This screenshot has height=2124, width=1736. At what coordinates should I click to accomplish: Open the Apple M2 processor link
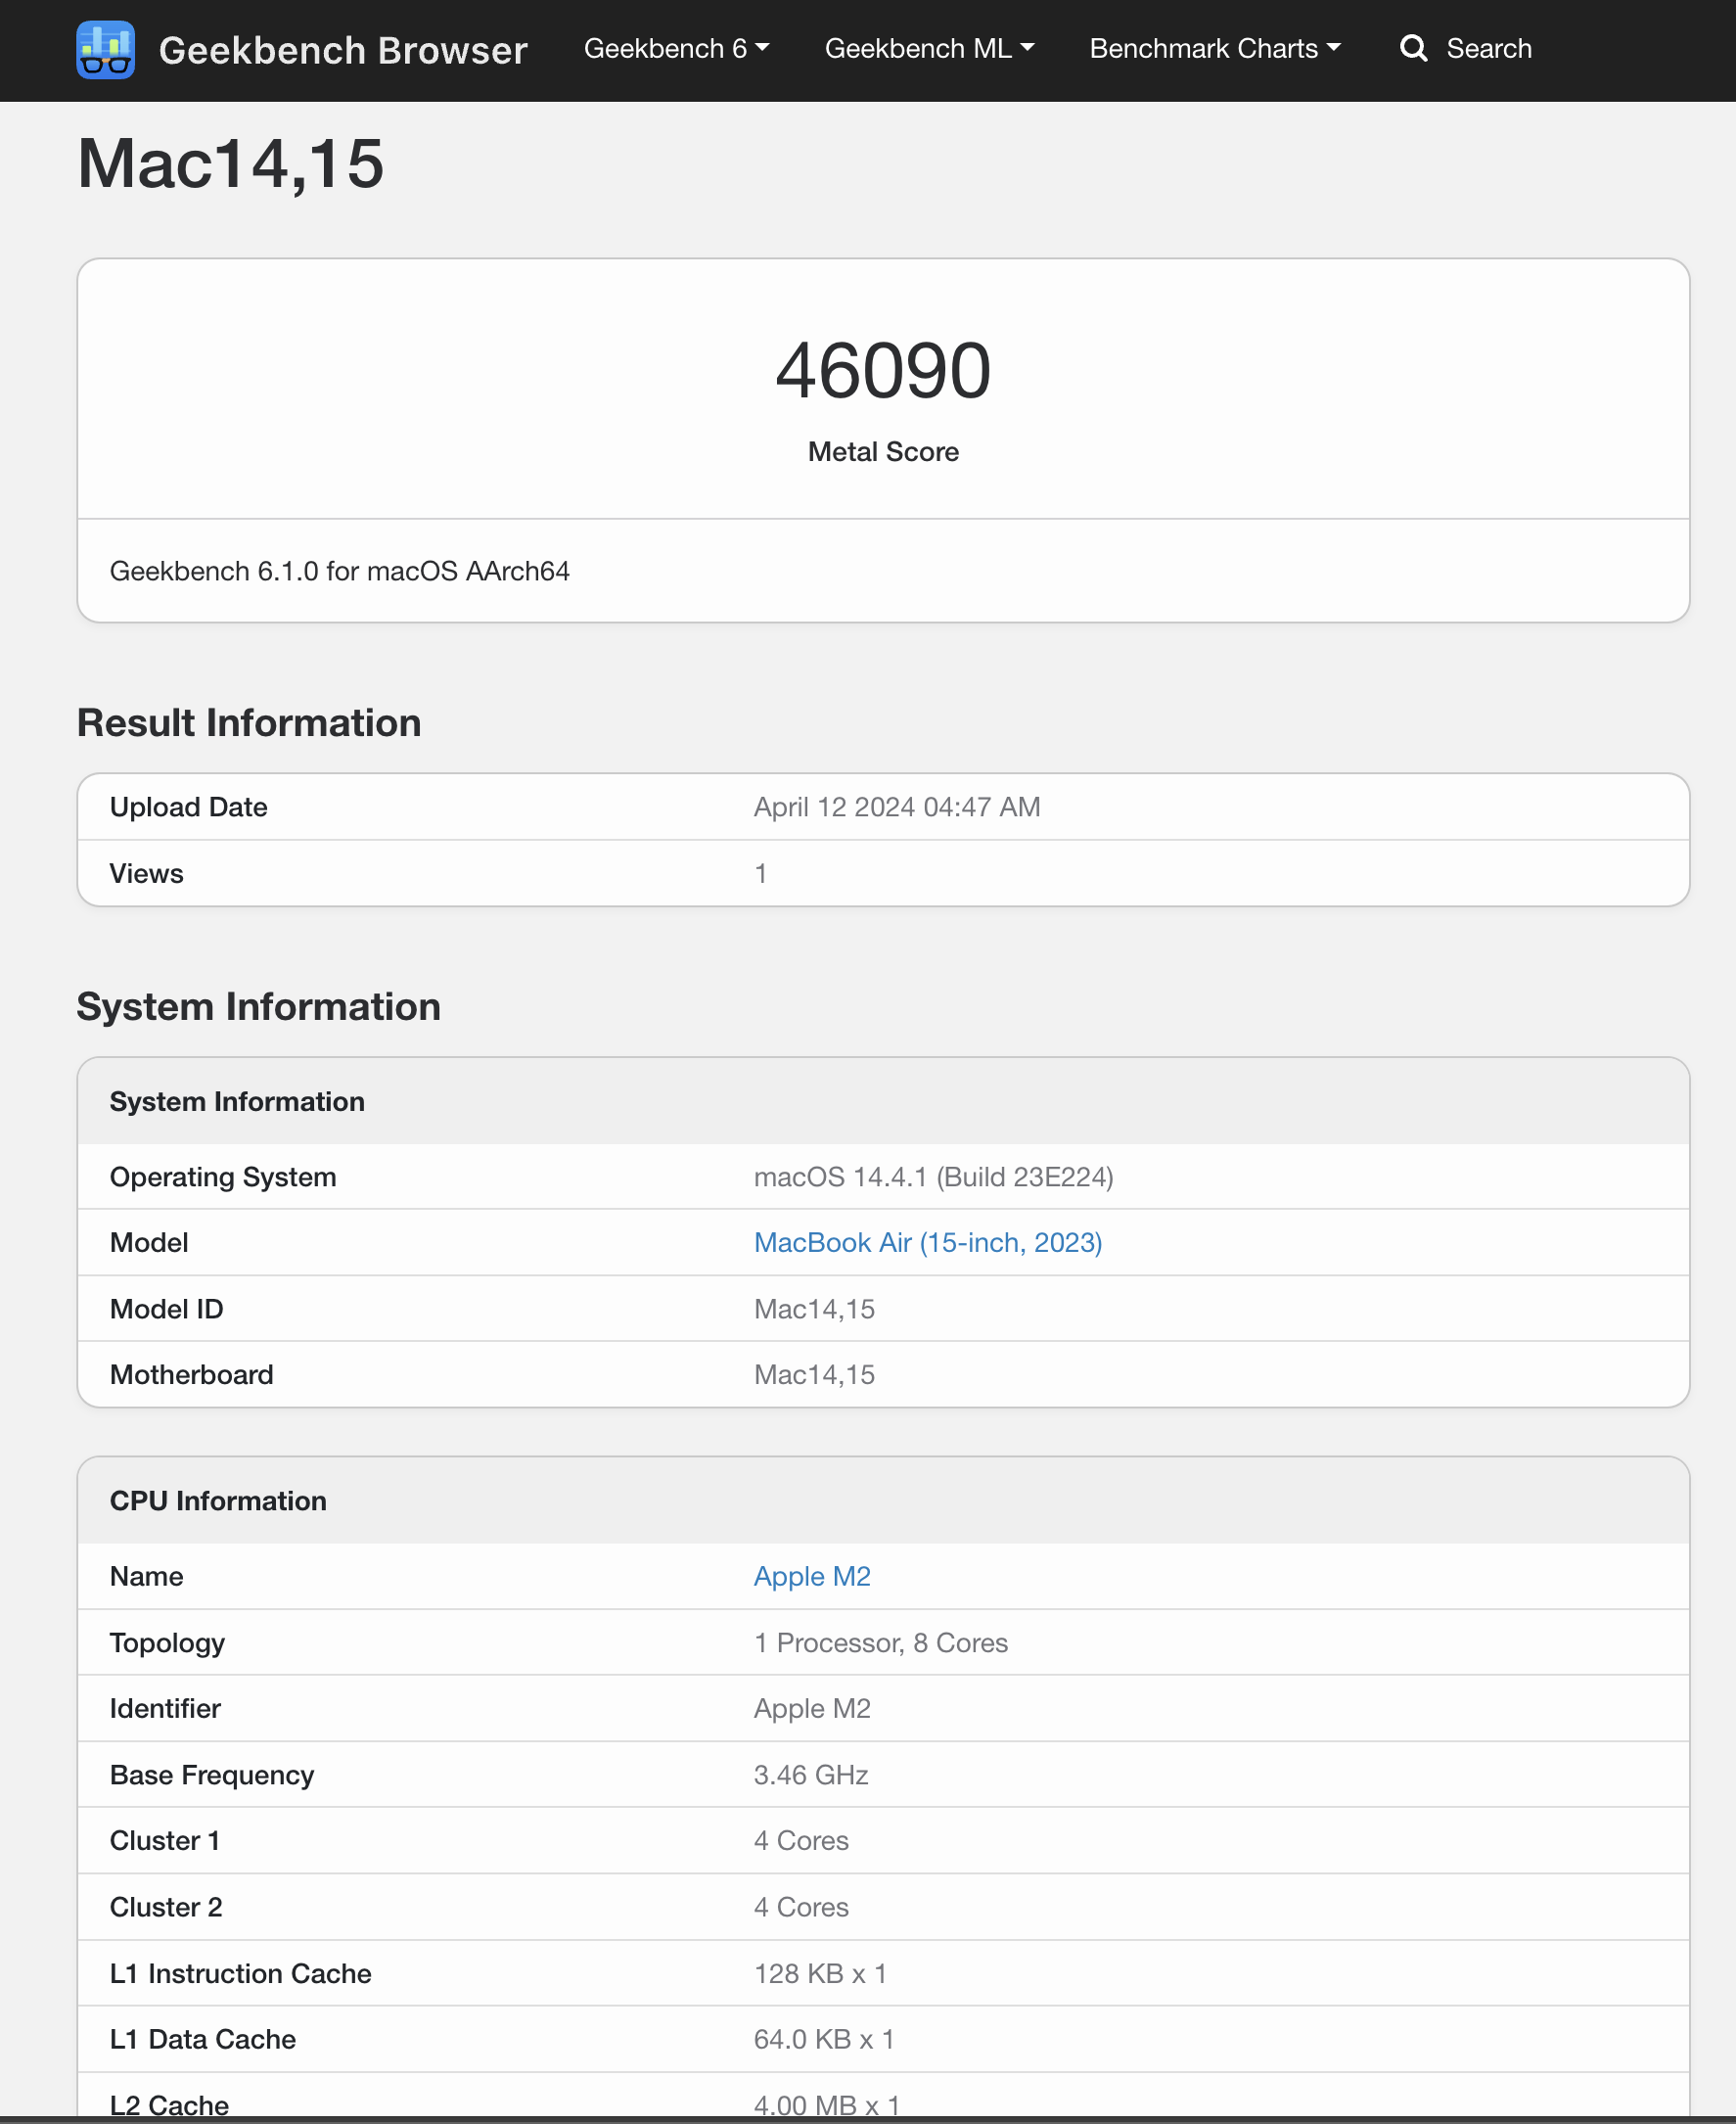812,1576
